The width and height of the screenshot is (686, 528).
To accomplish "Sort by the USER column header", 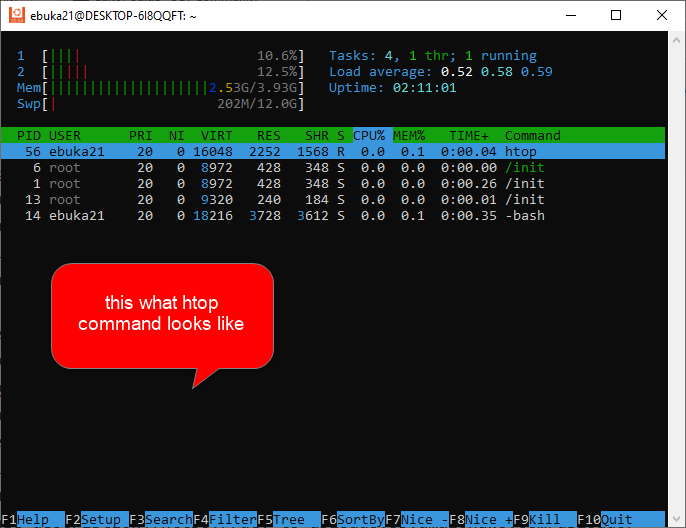I will coord(65,135).
